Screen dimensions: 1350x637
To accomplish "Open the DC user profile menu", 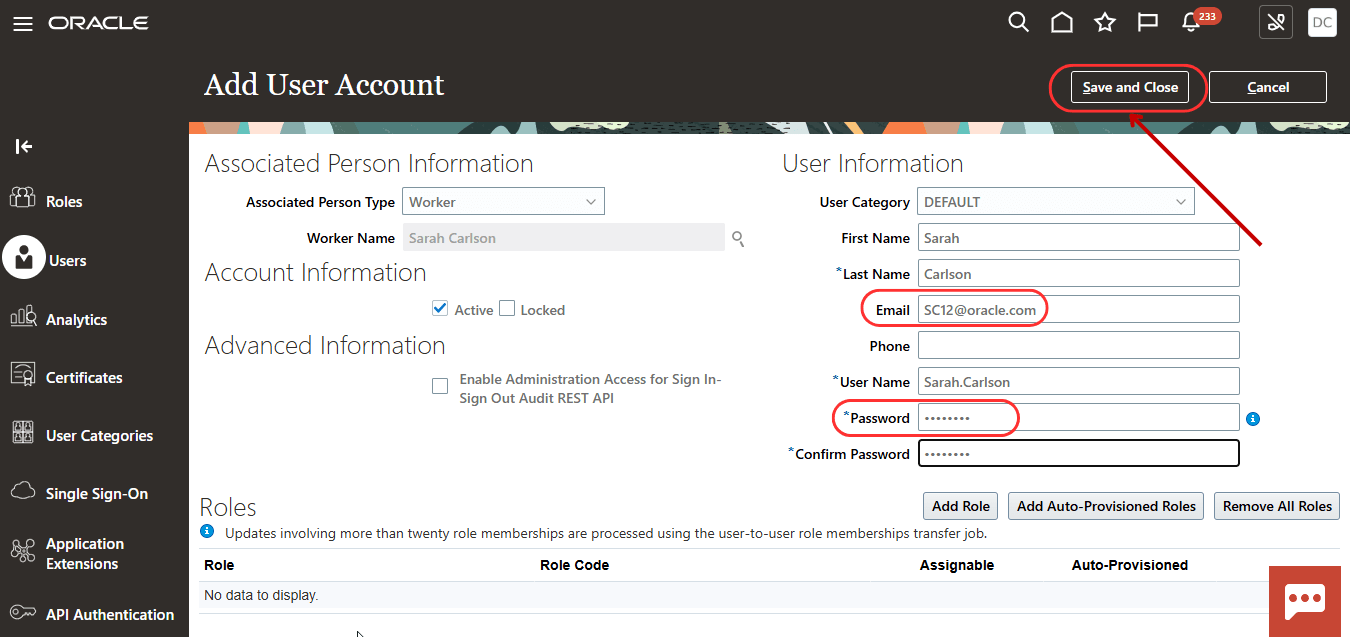I will [x=1322, y=22].
